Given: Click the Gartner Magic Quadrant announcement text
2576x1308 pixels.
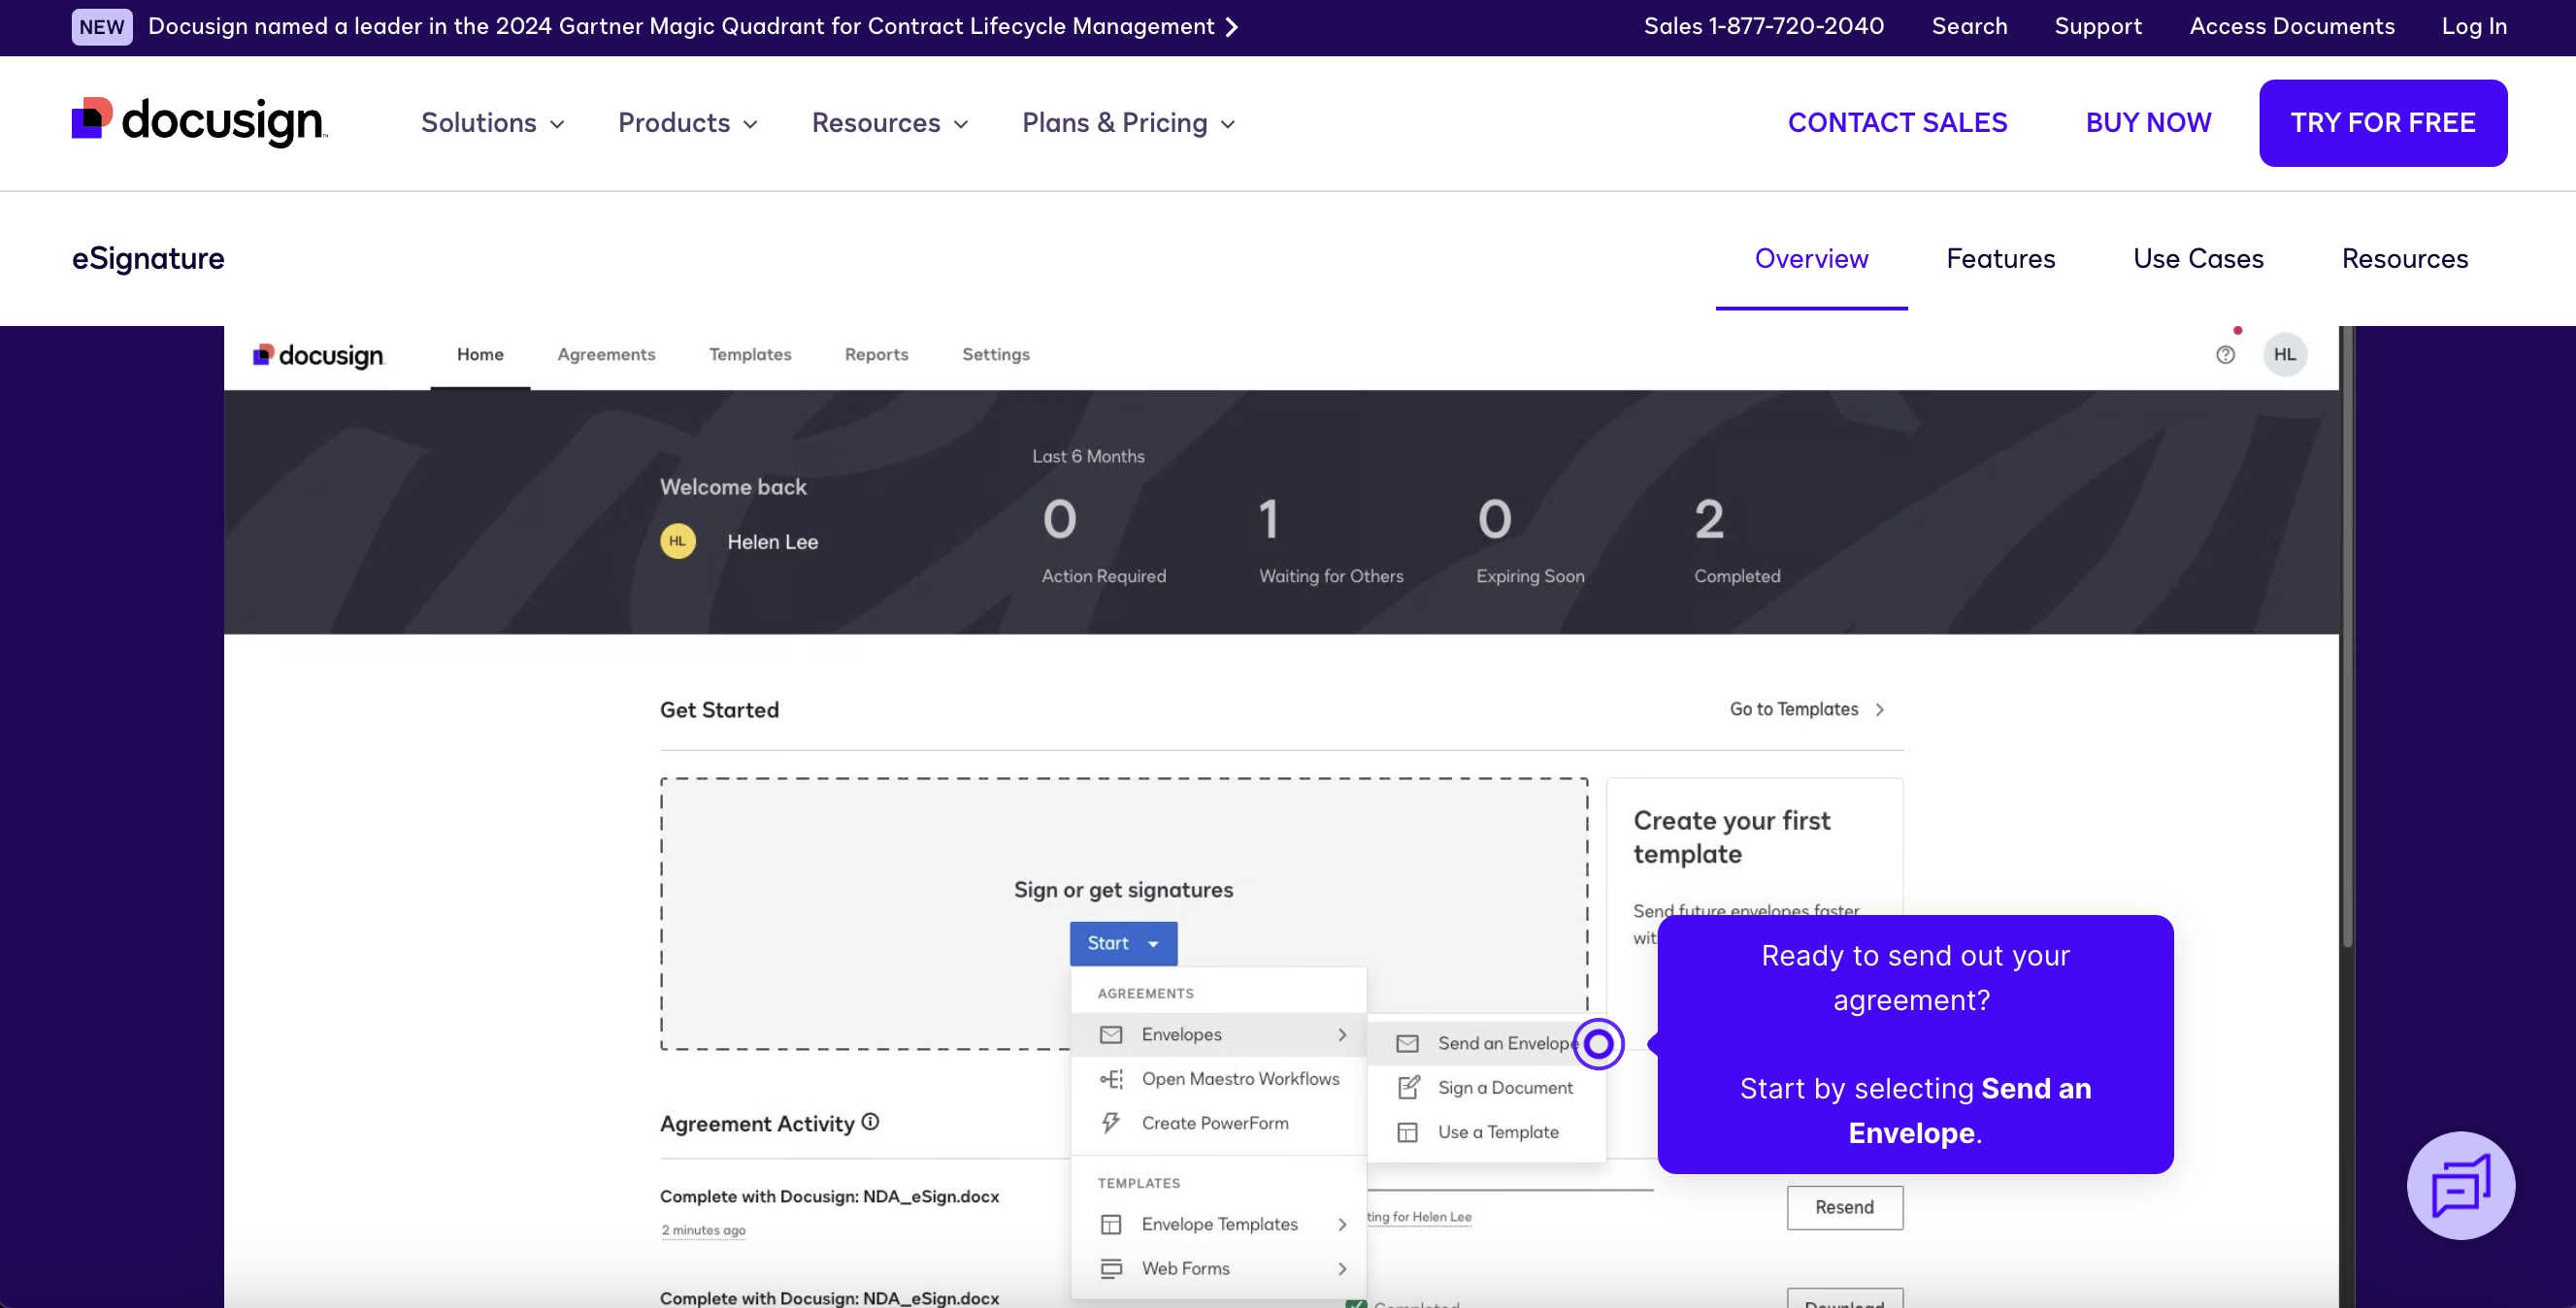Looking at the screenshot, I should [681, 26].
